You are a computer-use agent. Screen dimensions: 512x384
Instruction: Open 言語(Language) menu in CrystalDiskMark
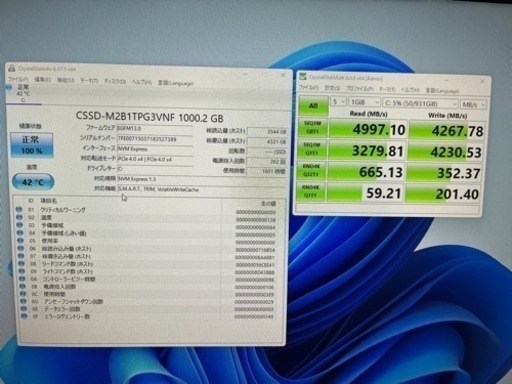click(x=442, y=91)
